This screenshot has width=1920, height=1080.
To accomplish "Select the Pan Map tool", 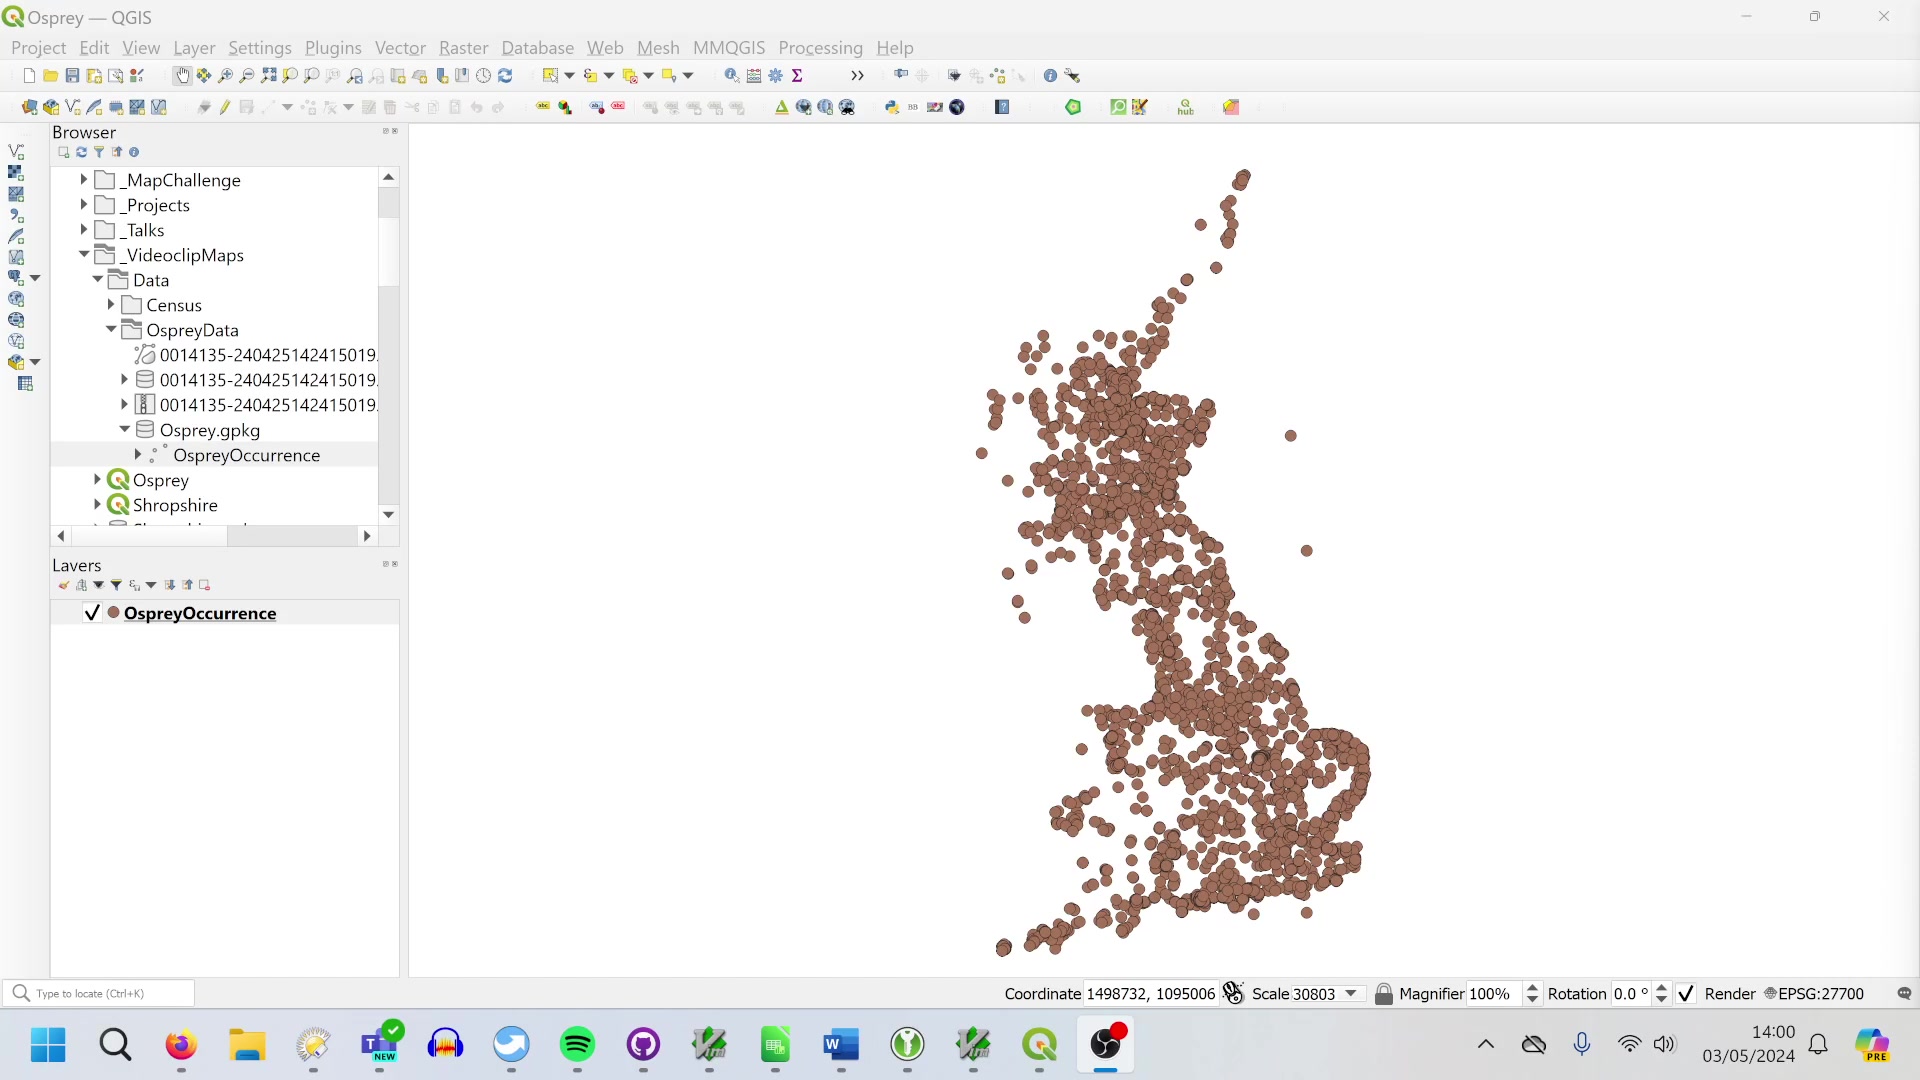I will (181, 75).
